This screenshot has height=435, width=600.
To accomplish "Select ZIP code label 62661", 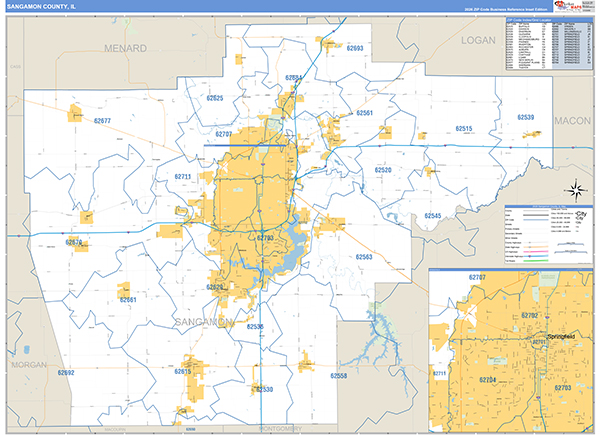I will click(x=128, y=300).
